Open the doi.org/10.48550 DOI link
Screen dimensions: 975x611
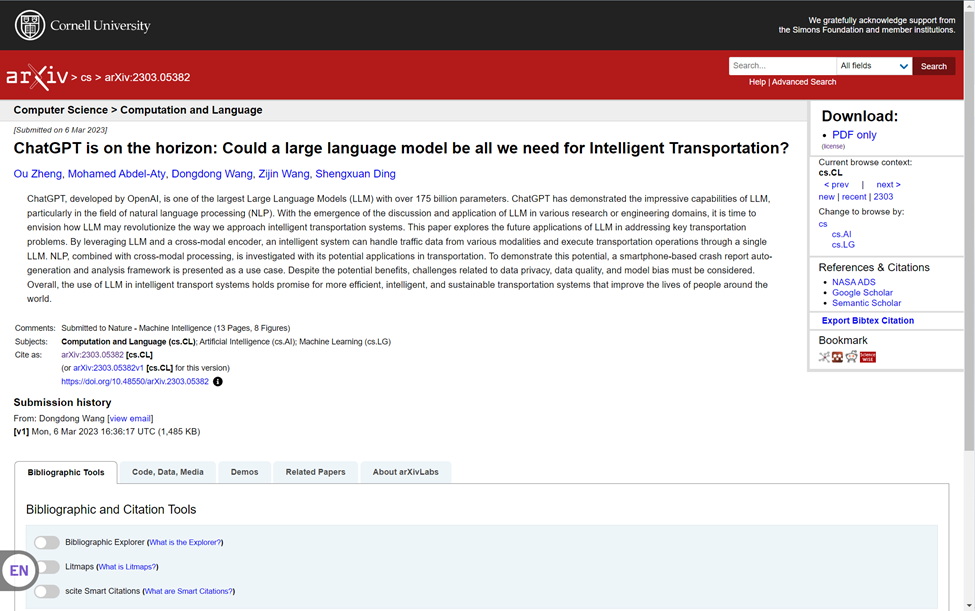[x=135, y=382]
